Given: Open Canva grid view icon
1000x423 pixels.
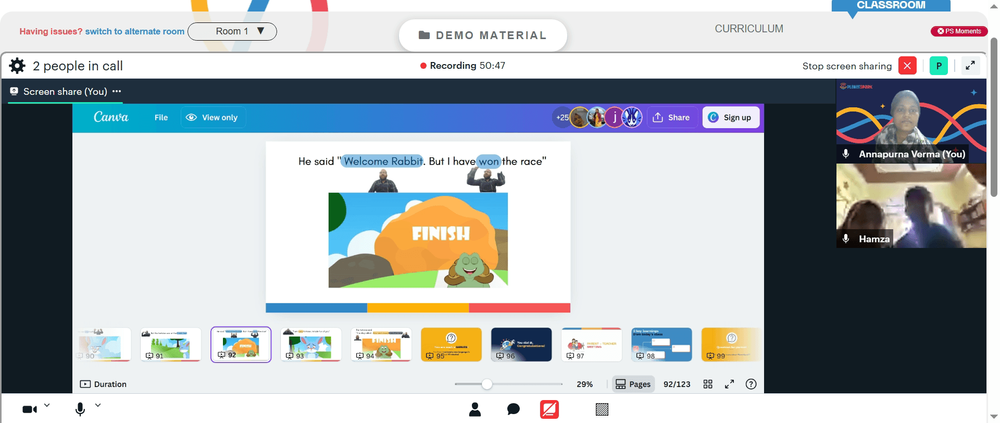Looking at the screenshot, I should click(x=707, y=384).
